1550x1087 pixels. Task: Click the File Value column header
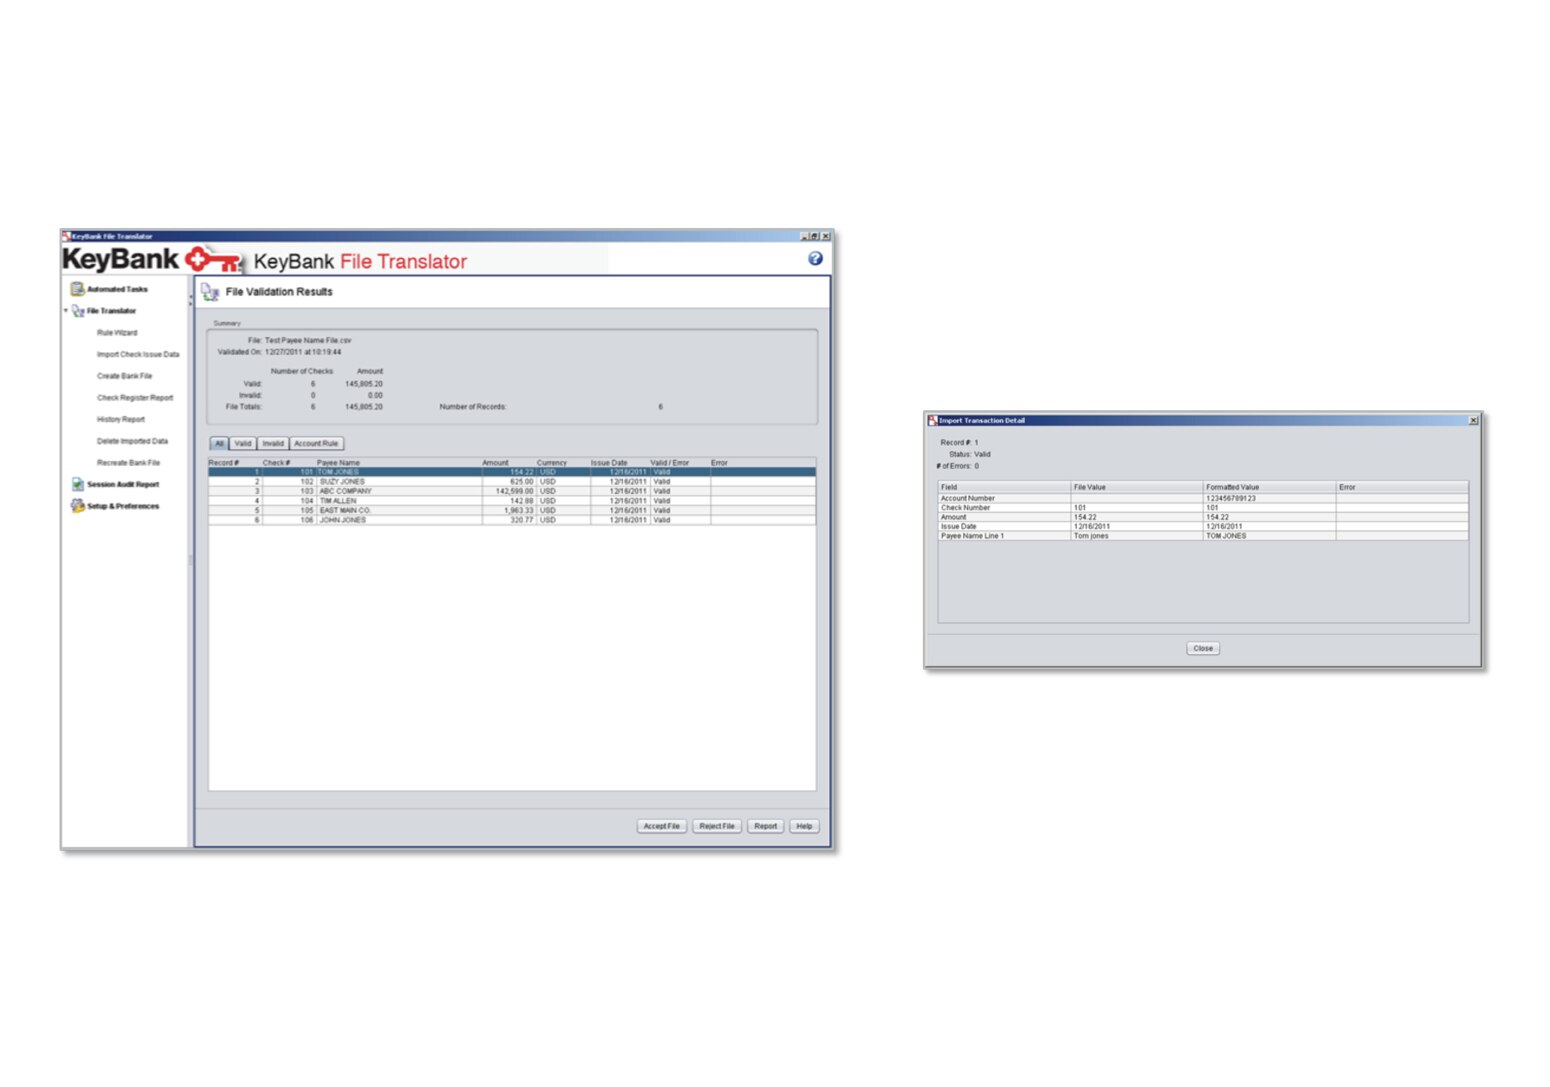pos(1137,487)
